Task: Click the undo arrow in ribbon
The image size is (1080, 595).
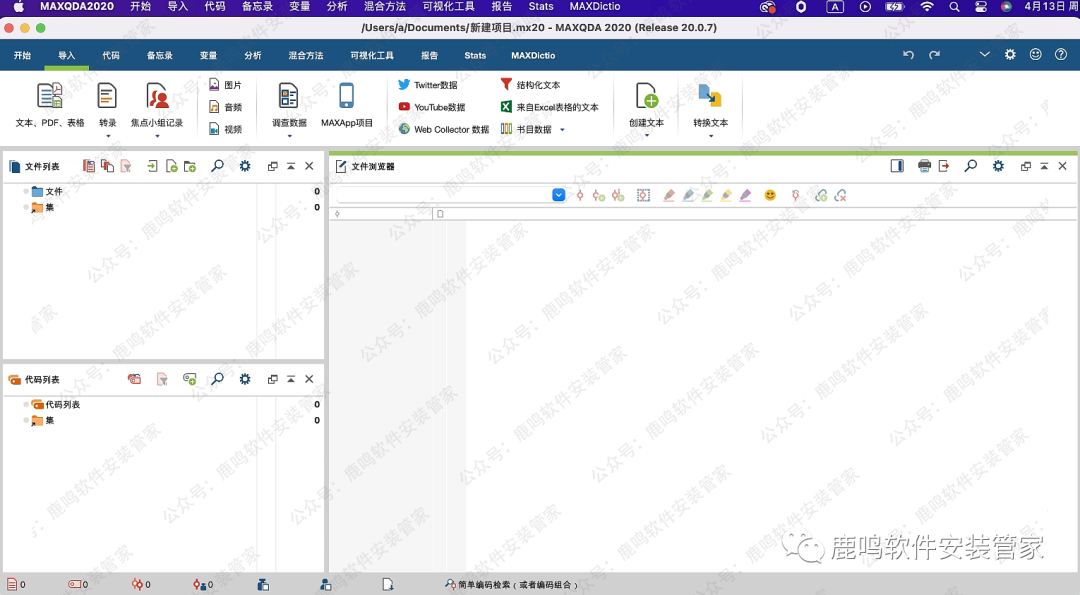Action: click(908, 54)
